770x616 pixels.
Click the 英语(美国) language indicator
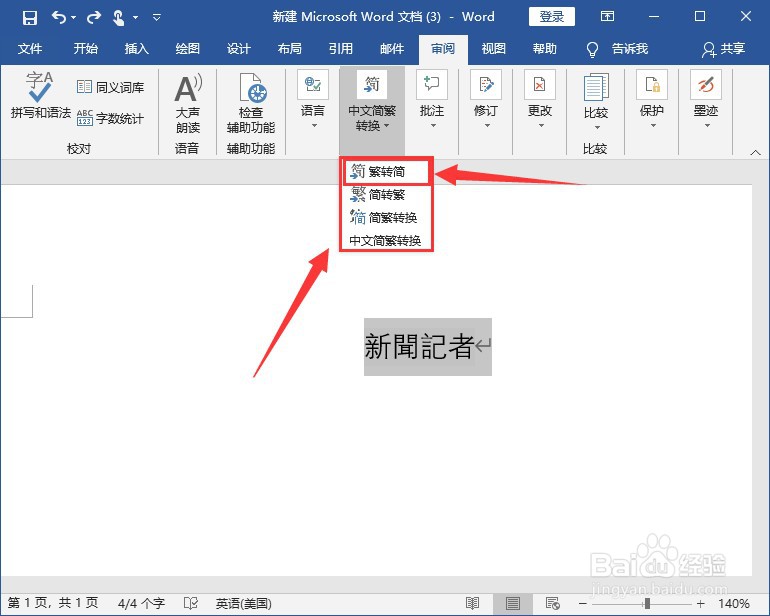pyautogui.click(x=244, y=603)
